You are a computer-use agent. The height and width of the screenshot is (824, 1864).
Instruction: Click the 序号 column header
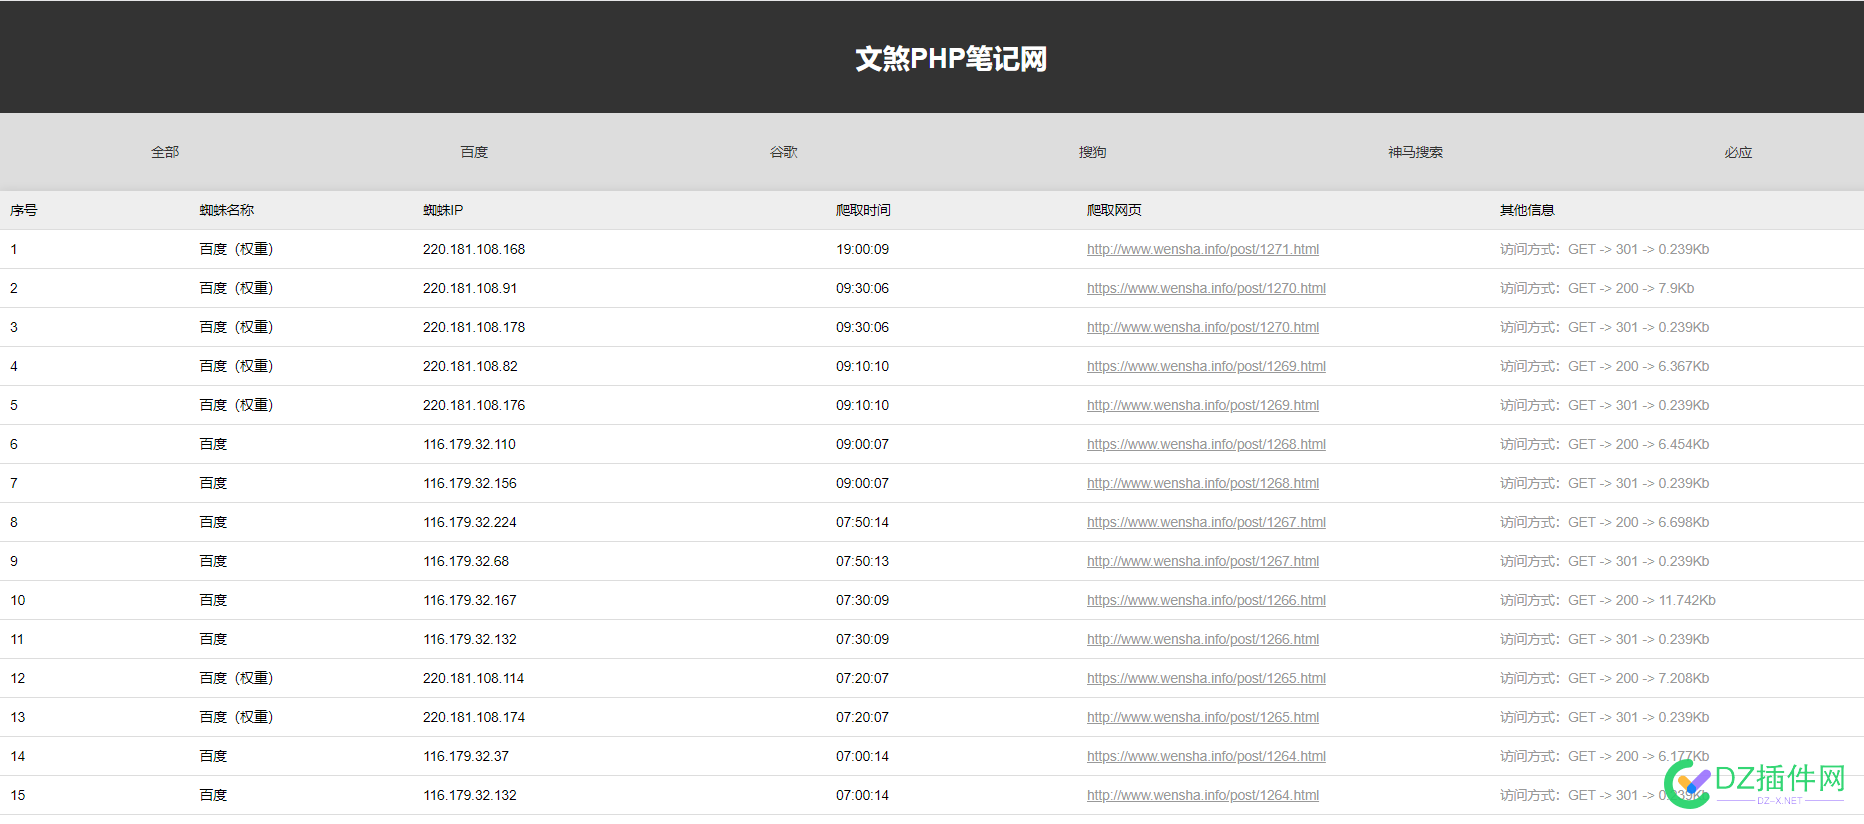coord(24,210)
